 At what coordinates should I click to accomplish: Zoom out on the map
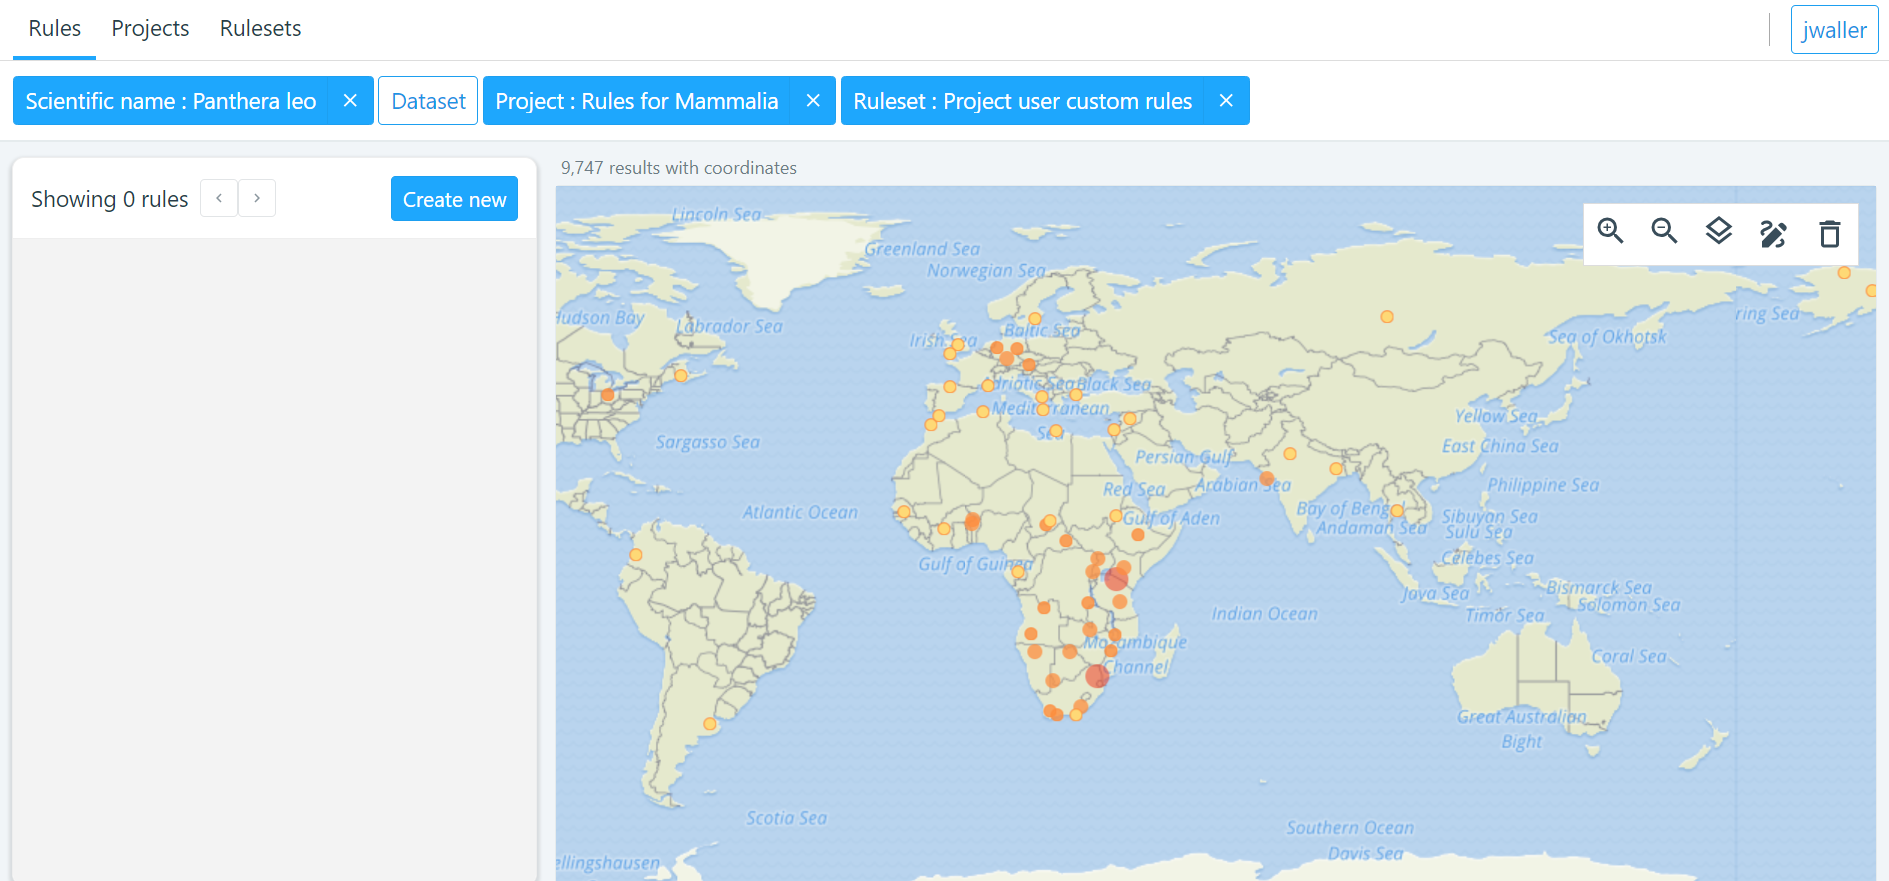coord(1664,232)
